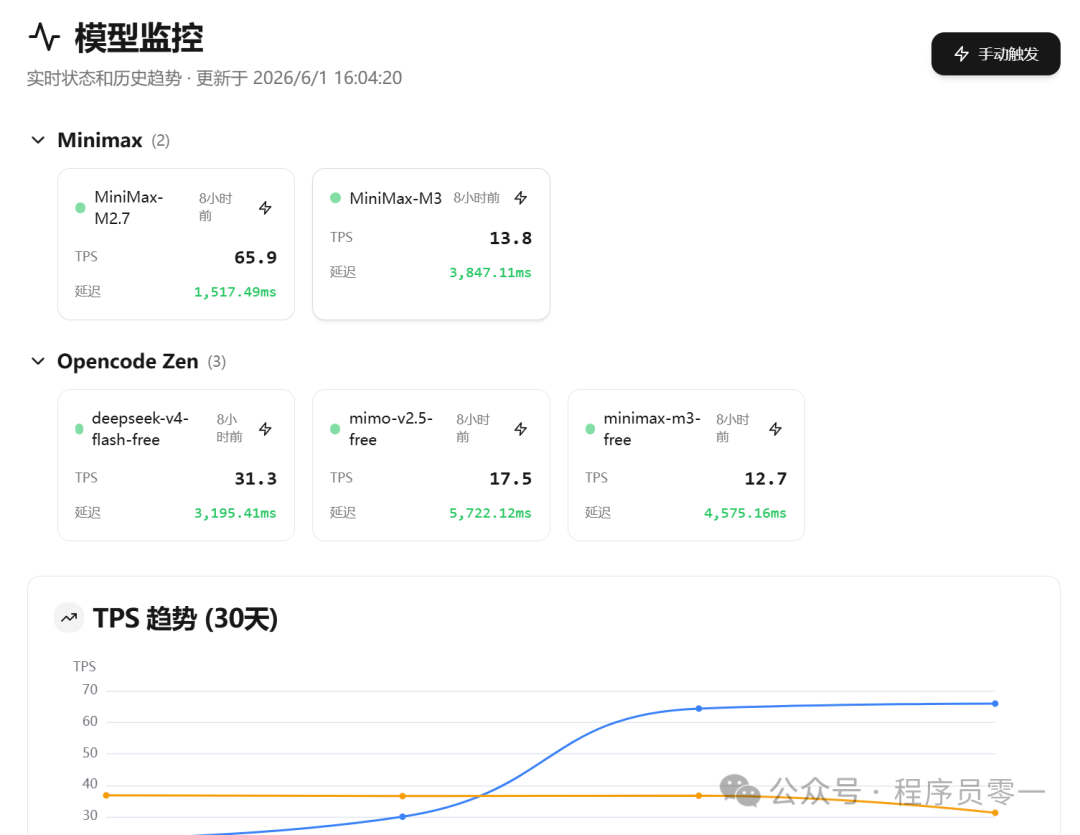Viewport: 1080px width, 835px height.
Task: Click latency value 3,195.41ms
Action: pos(235,513)
